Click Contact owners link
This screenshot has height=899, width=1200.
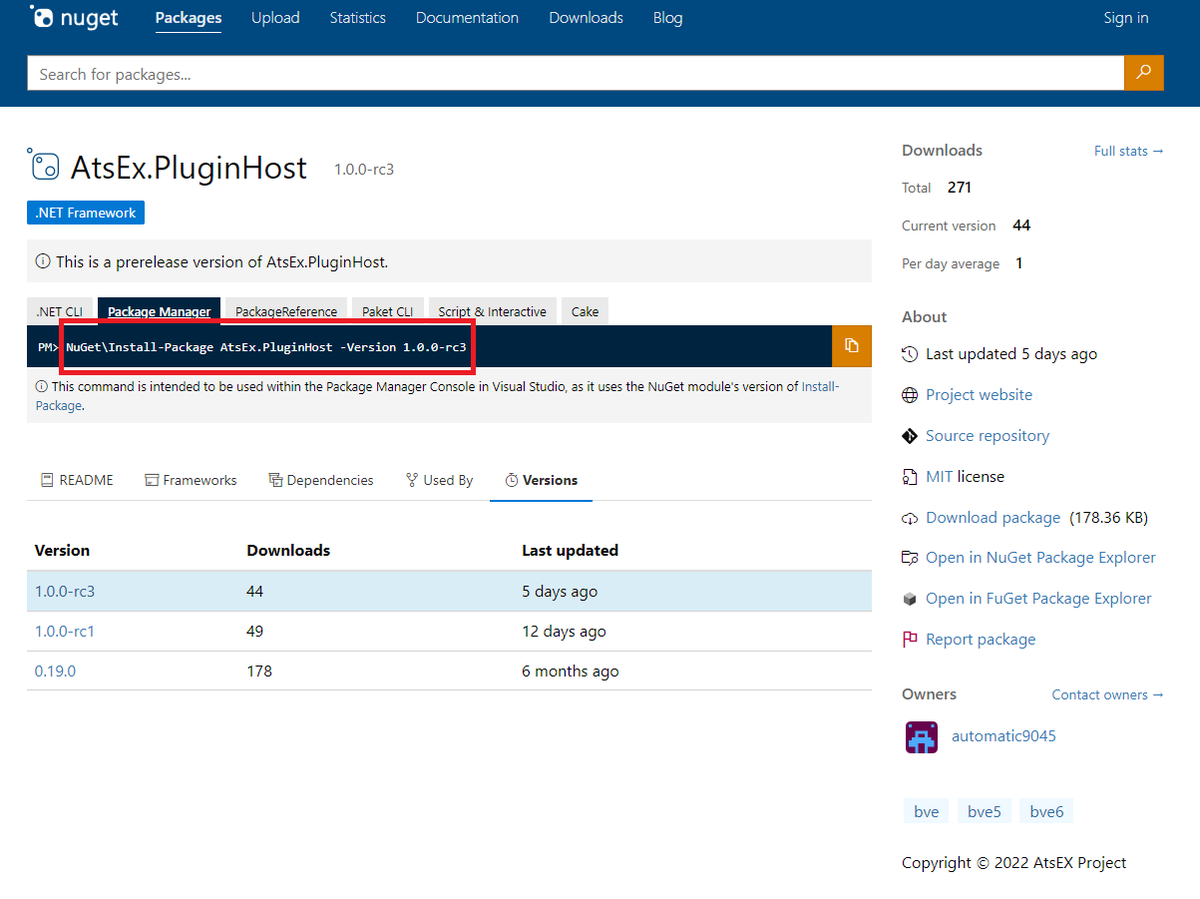pos(1108,695)
